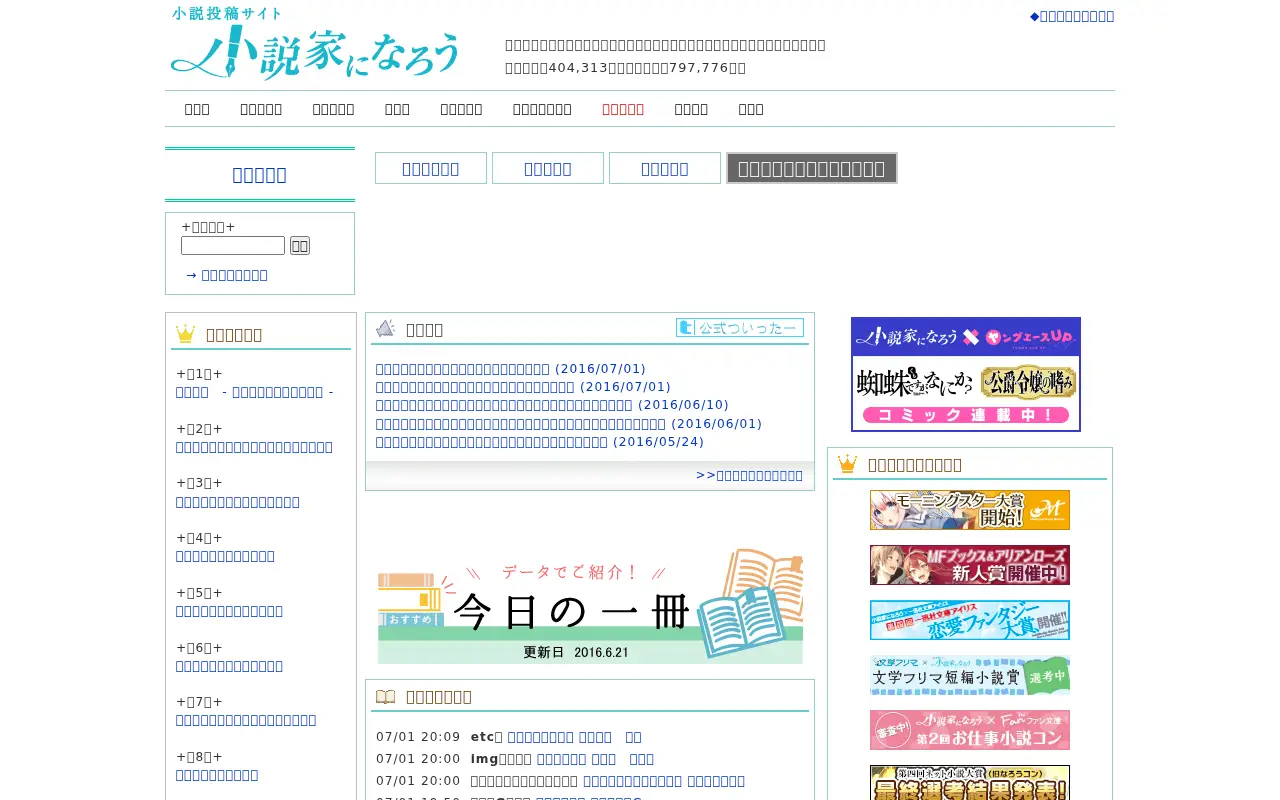The width and height of the screenshot is (1280, 800).
Task: Click the 'img' entry updated 07/01 20:00
Action: (x=595, y=759)
